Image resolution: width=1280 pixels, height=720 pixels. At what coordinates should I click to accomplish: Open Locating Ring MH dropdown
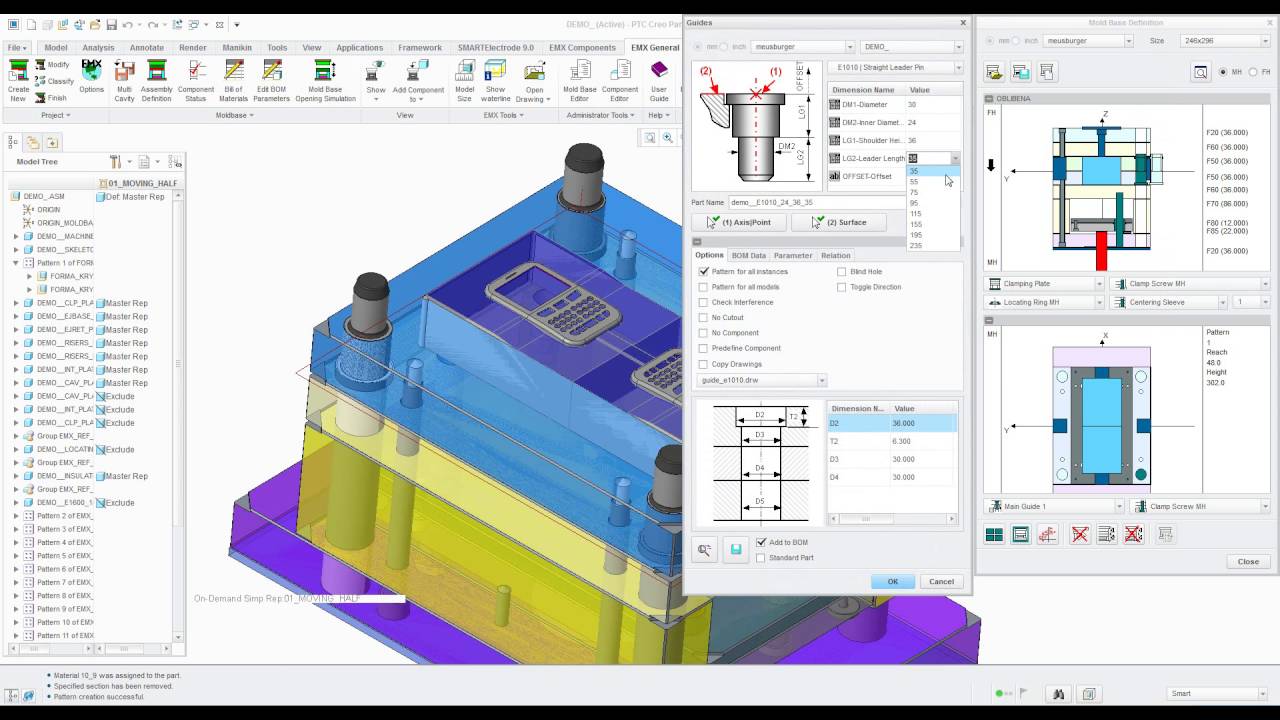(1044, 302)
